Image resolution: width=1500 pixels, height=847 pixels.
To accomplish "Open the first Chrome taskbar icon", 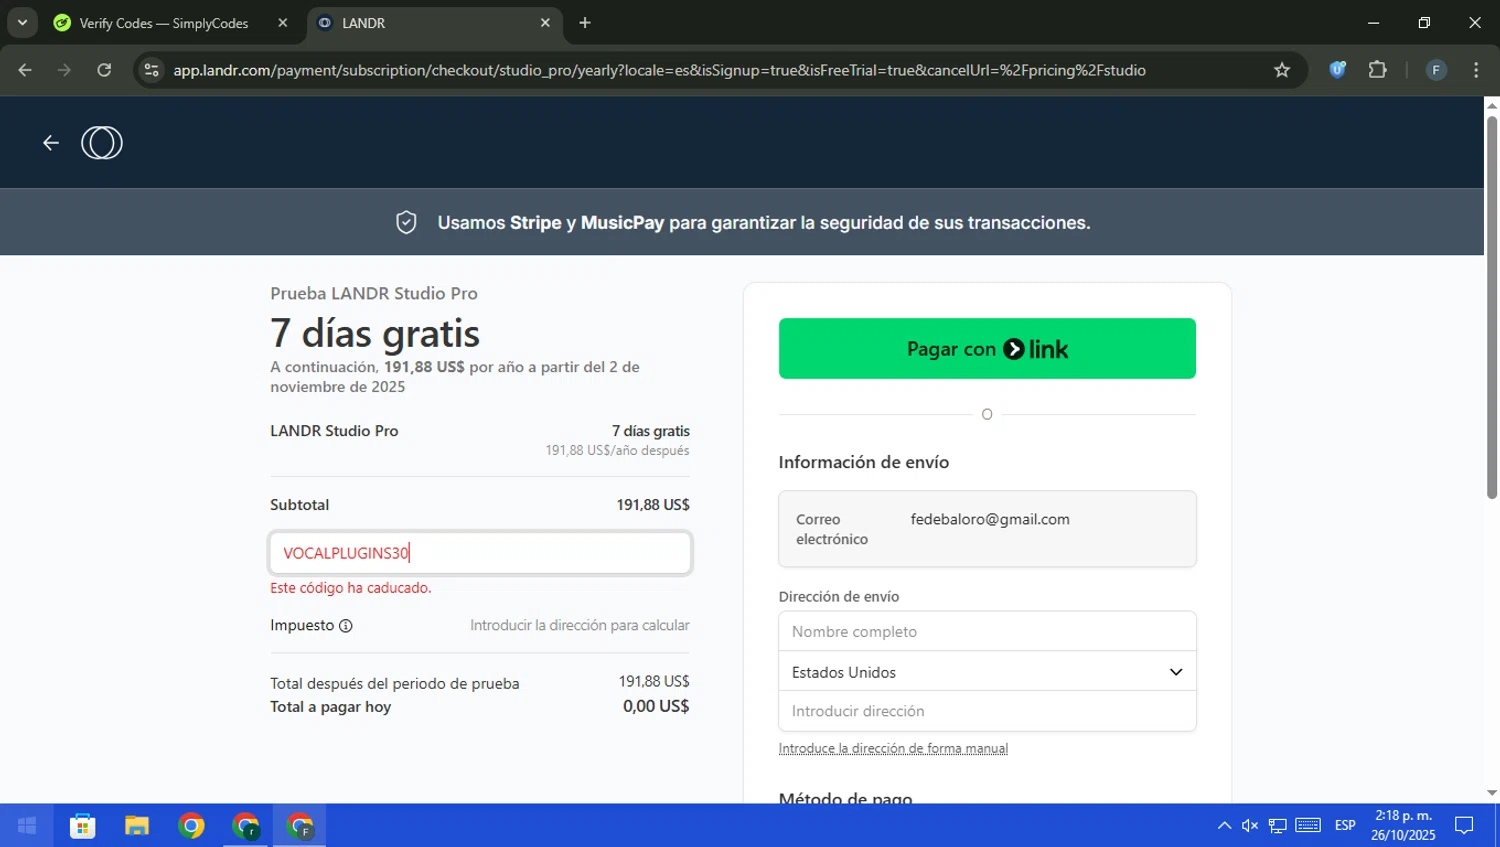I will coord(192,825).
